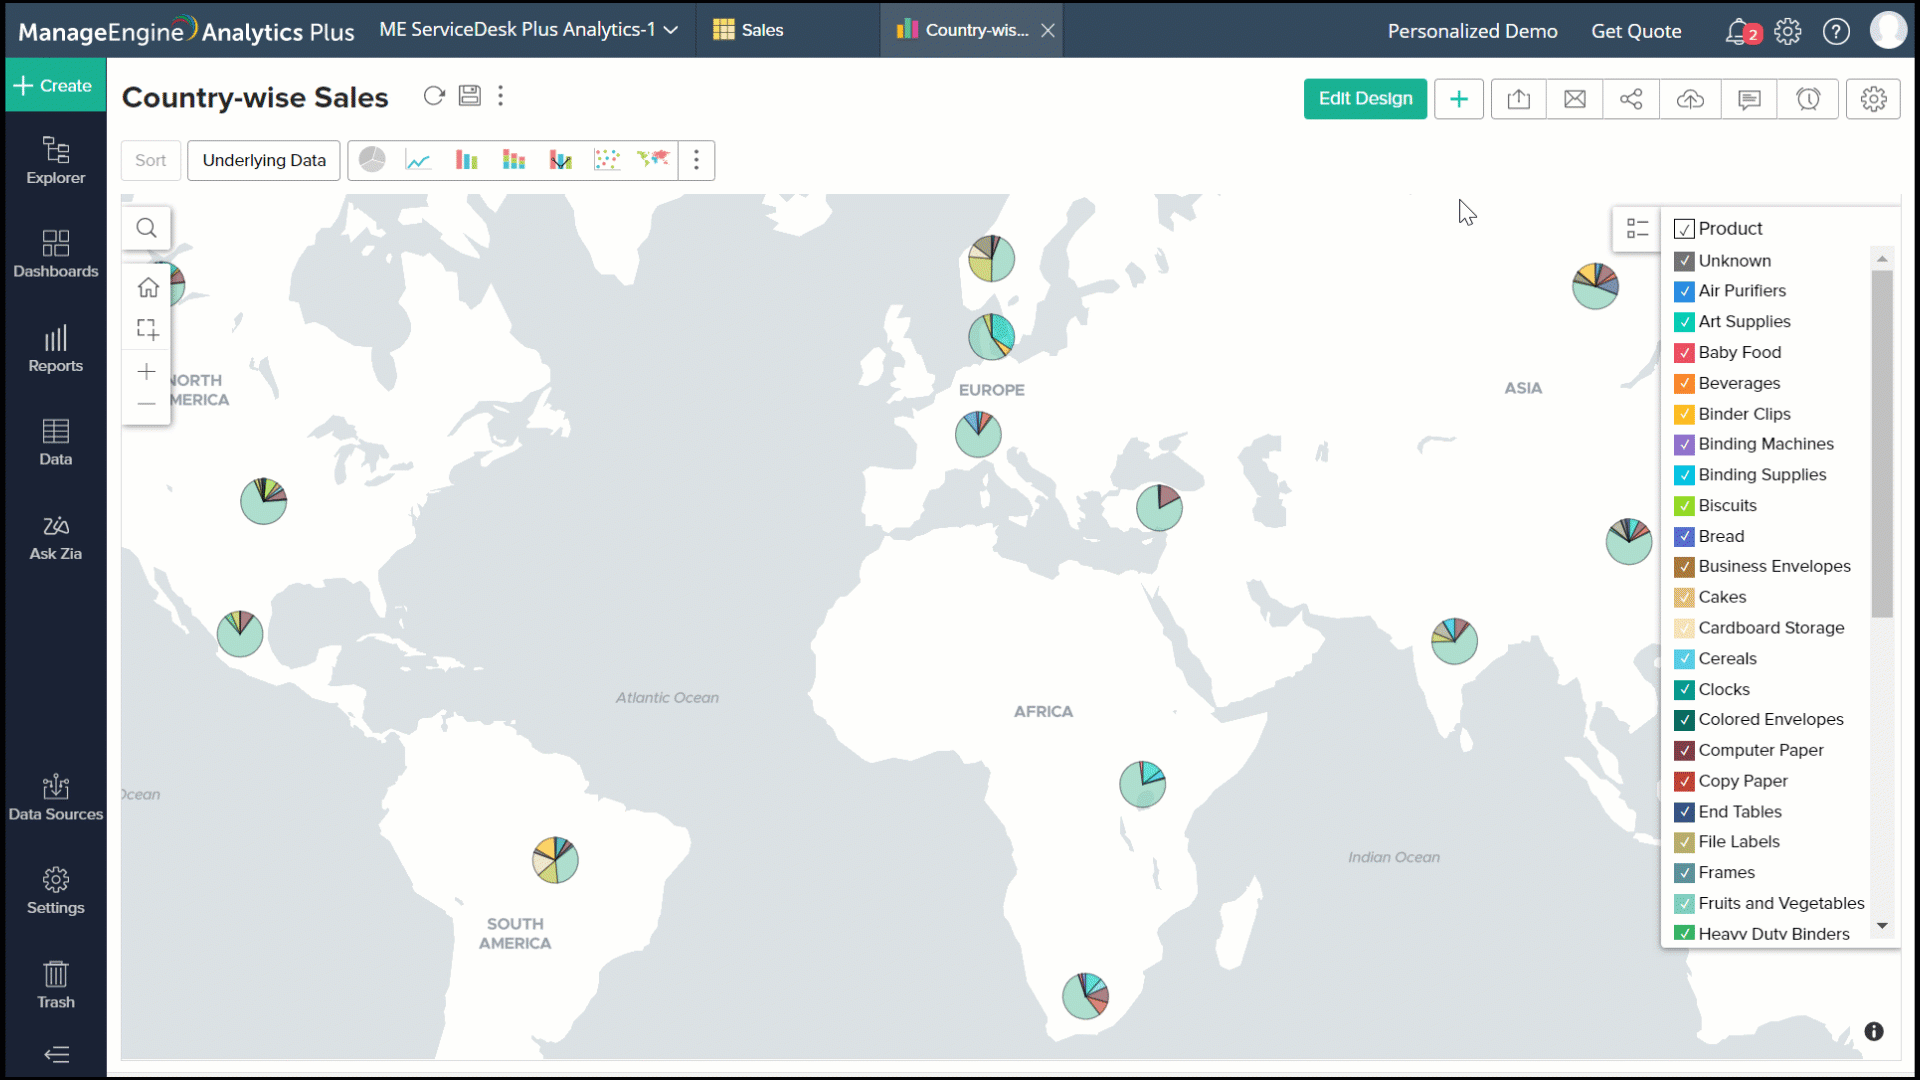This screenshot has width=1920, height=1080.
Task: Open the three-dot options menu
Action: click(x=501, y=95)
